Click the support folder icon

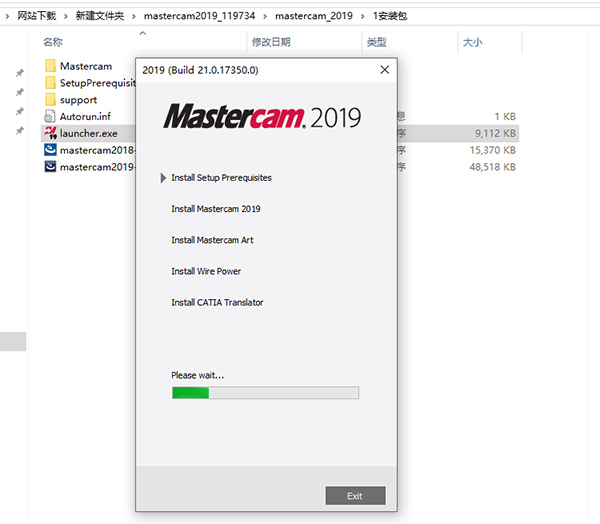[50, 100]
